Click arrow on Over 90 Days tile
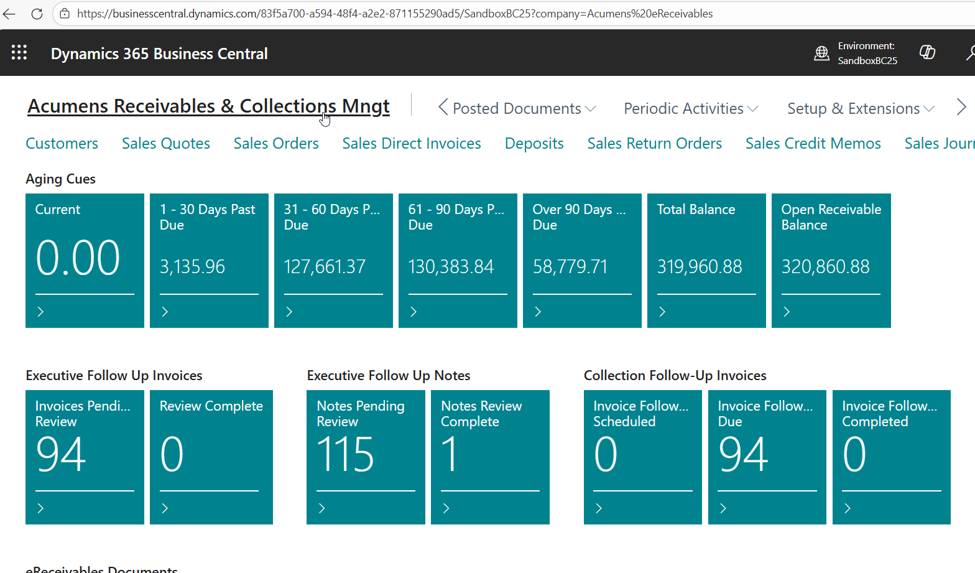Image resolution: width=975 pixels, height=573 pixels. (x=538, y=311)
